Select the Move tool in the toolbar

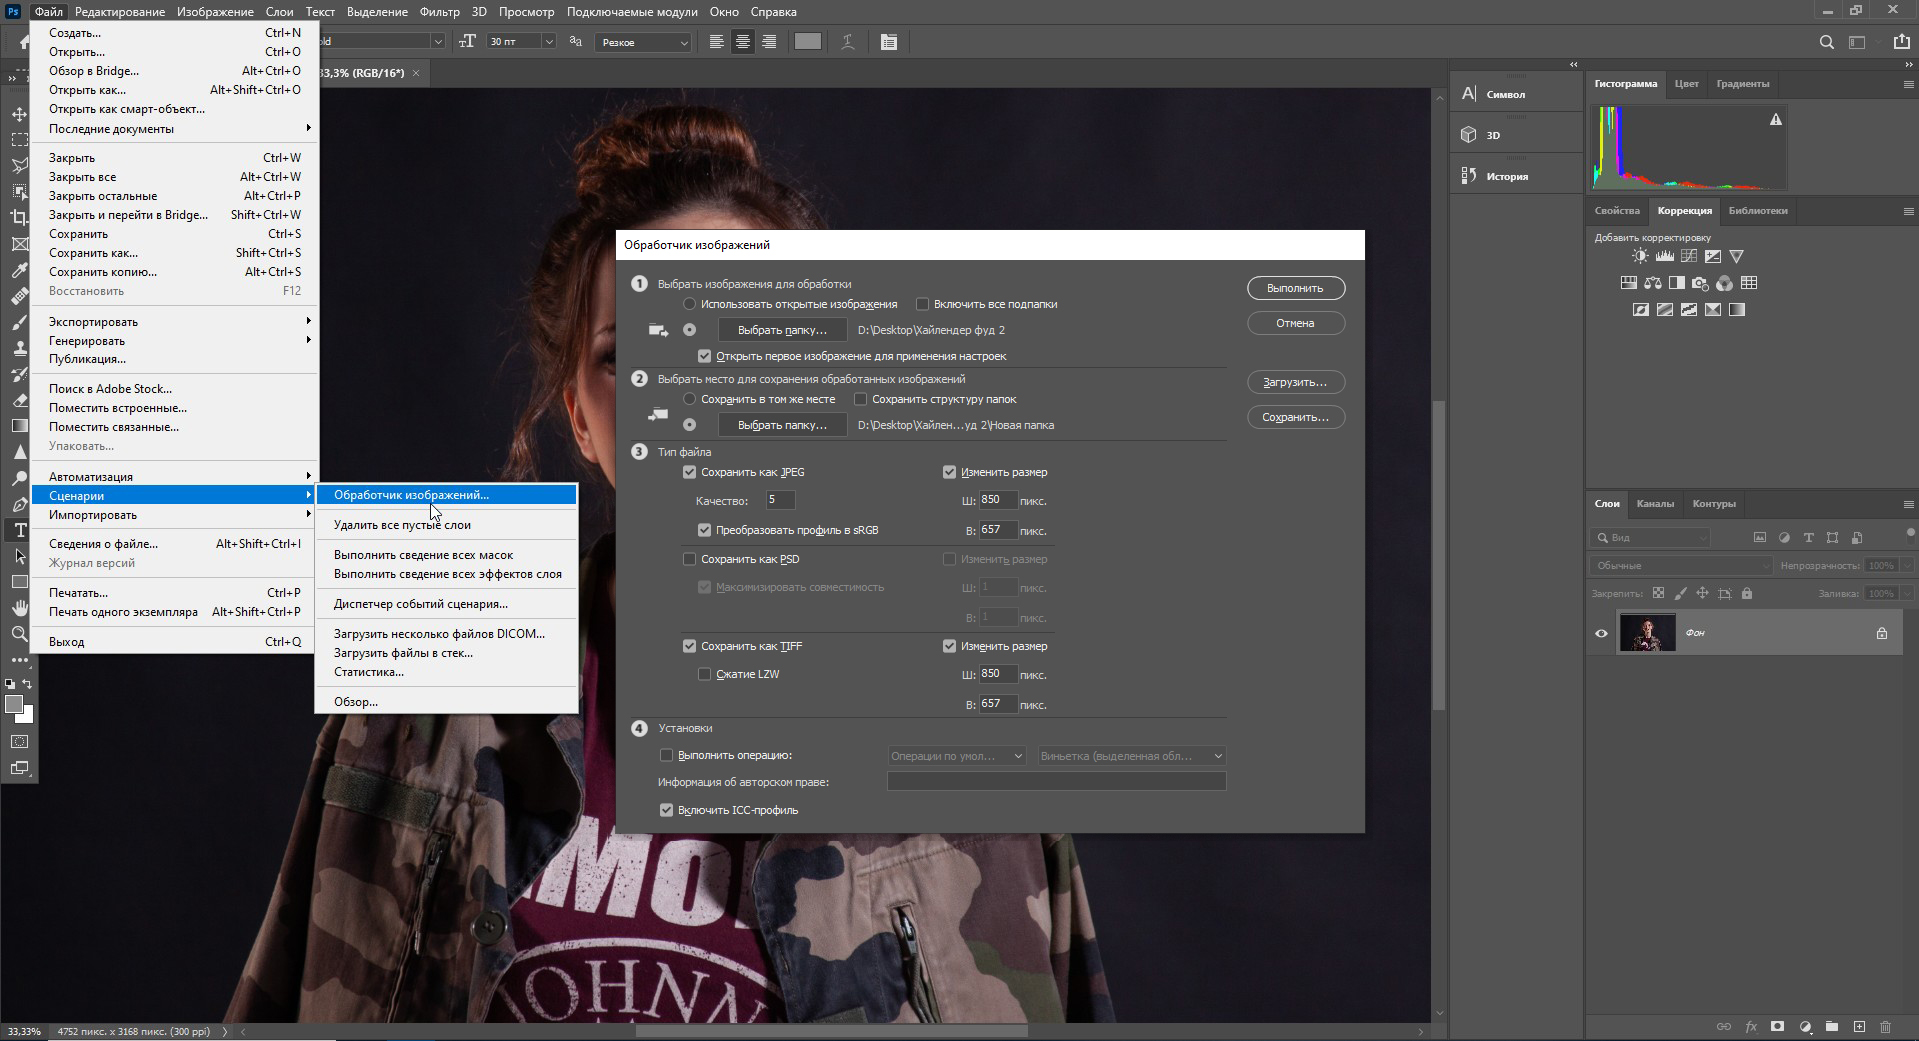tap(19, 114)
